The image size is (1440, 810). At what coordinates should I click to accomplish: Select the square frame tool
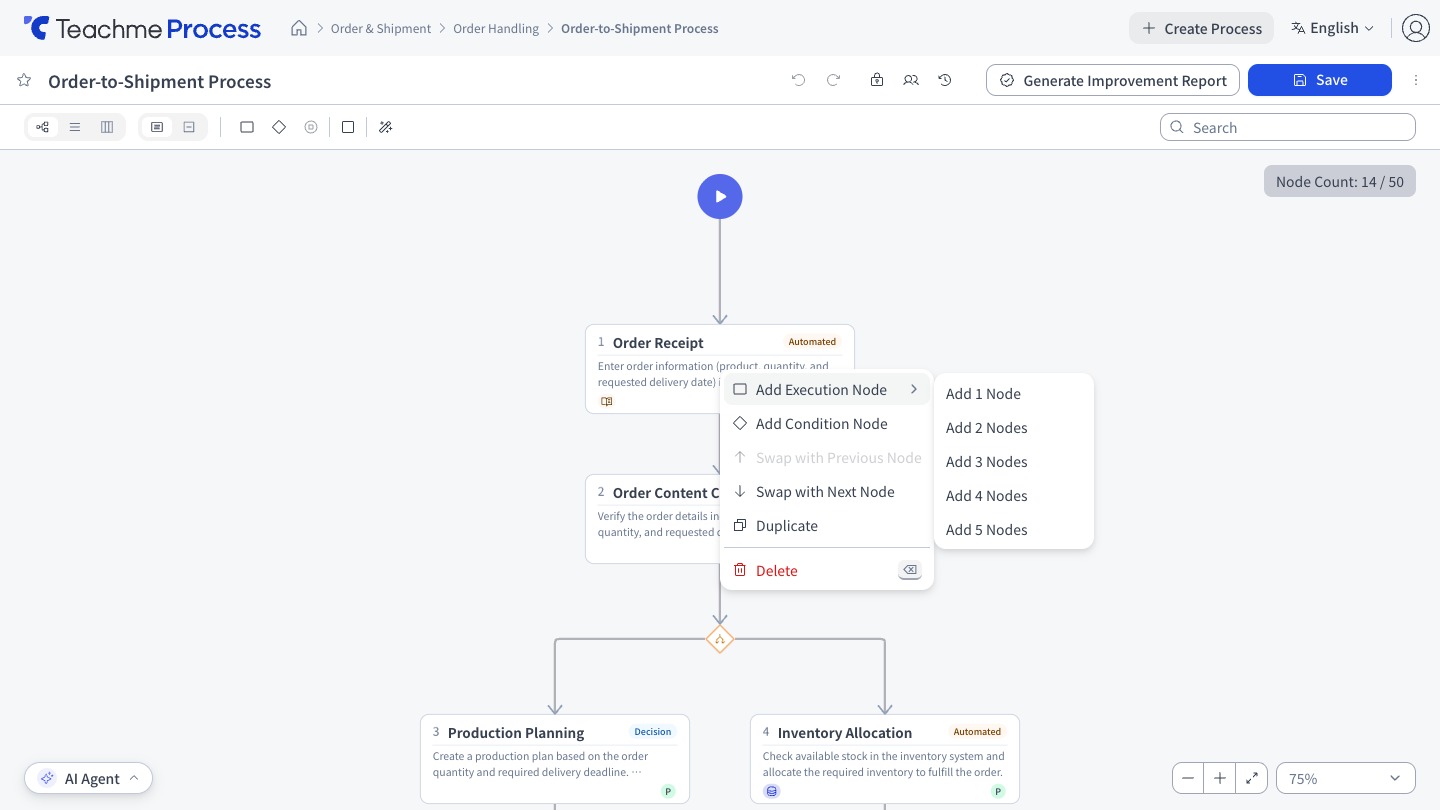point(348,127)
